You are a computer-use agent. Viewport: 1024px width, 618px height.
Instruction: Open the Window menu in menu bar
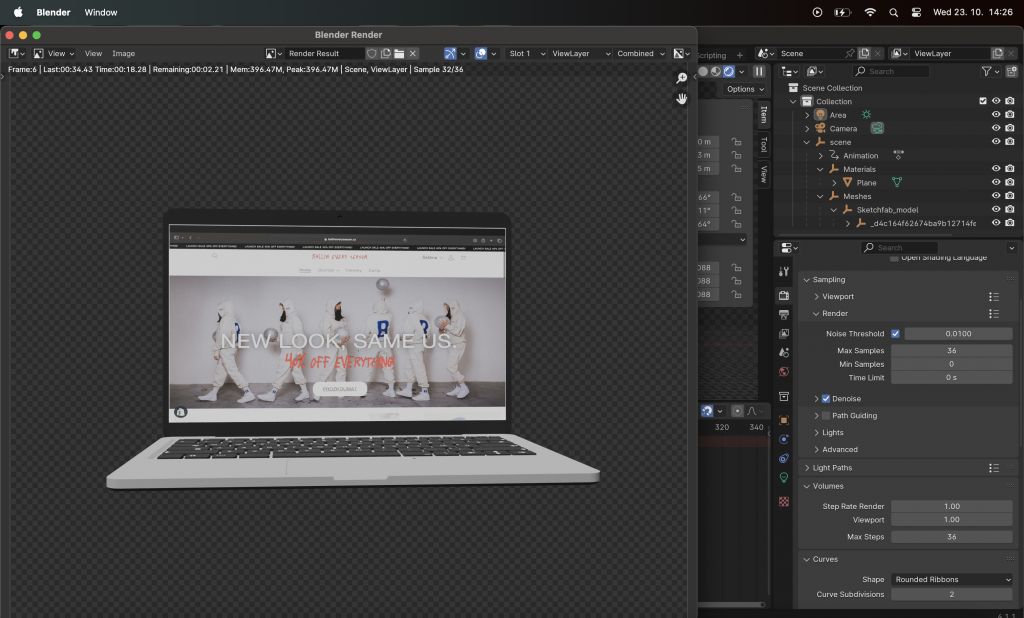tap(101, 12)
